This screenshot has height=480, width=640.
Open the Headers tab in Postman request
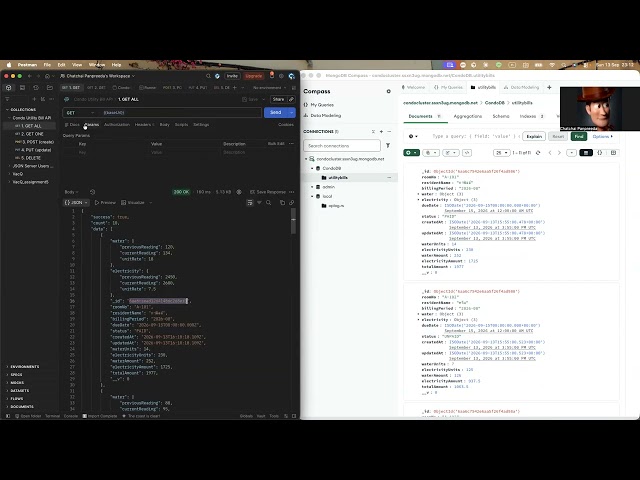144,124
